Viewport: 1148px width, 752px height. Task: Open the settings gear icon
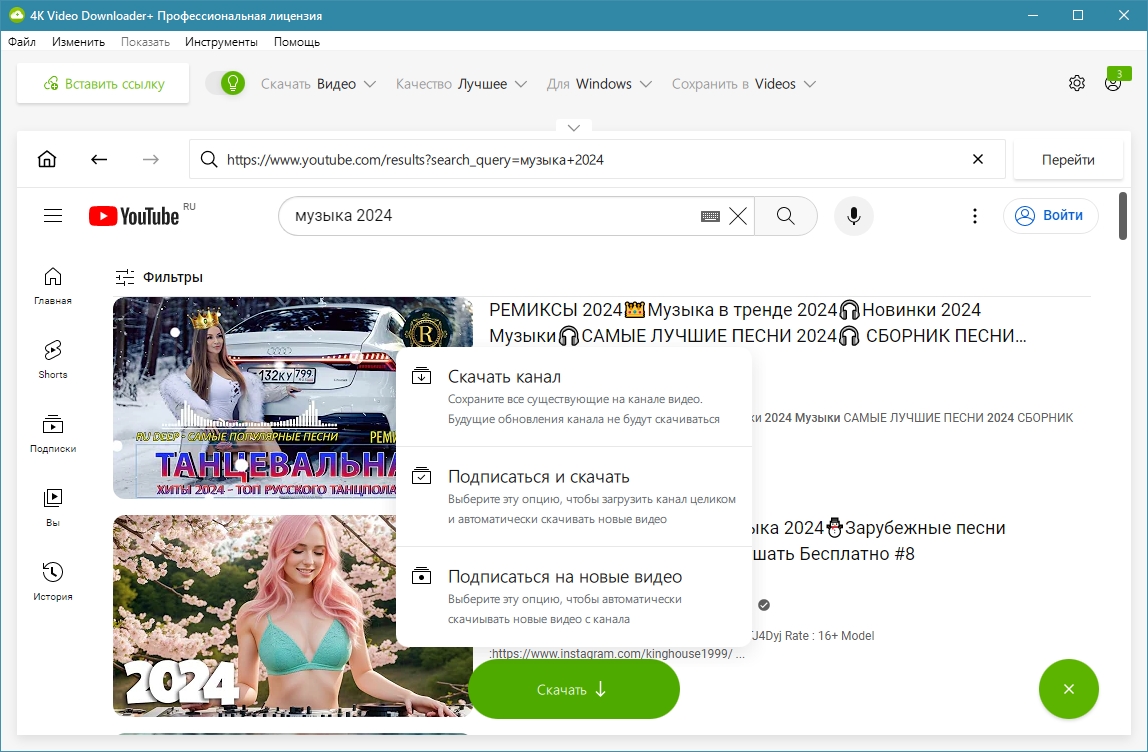coord(1076,84)
